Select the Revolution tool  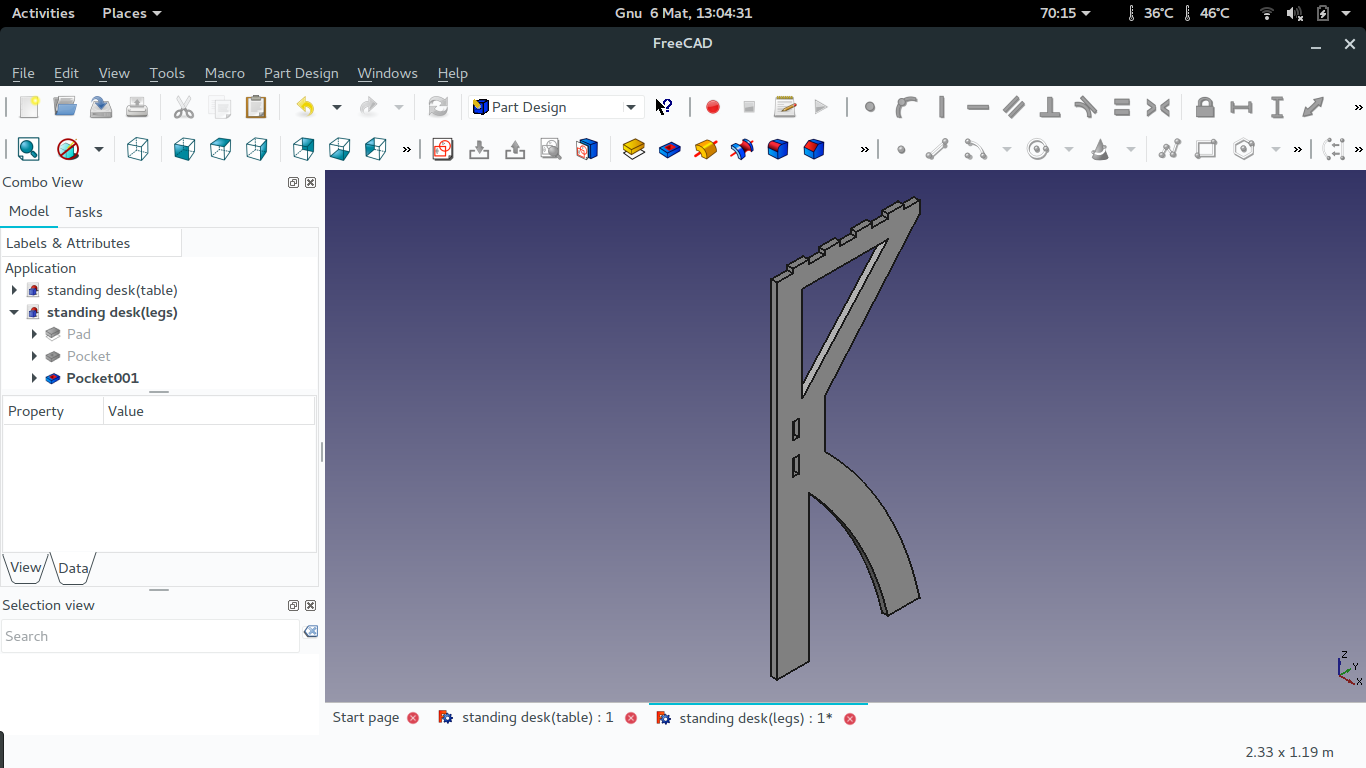pos(705,149)
